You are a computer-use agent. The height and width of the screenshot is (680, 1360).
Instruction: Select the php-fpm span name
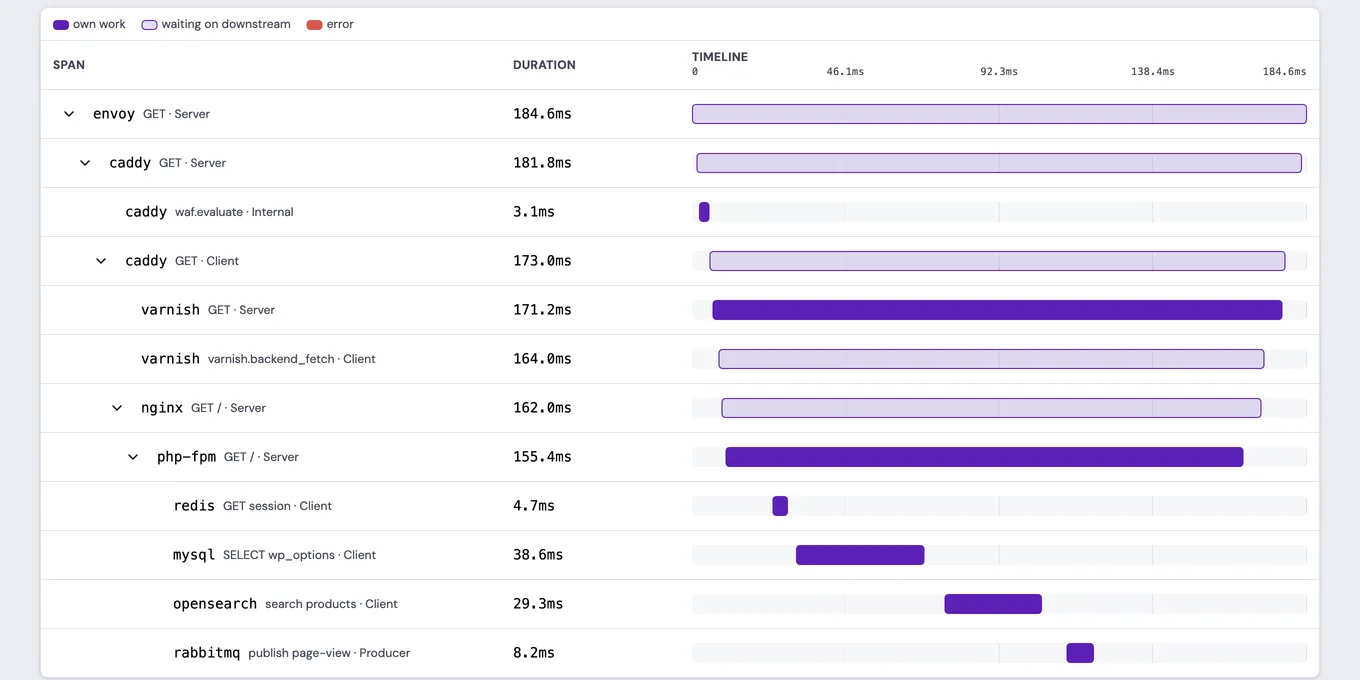pos(186,457)
